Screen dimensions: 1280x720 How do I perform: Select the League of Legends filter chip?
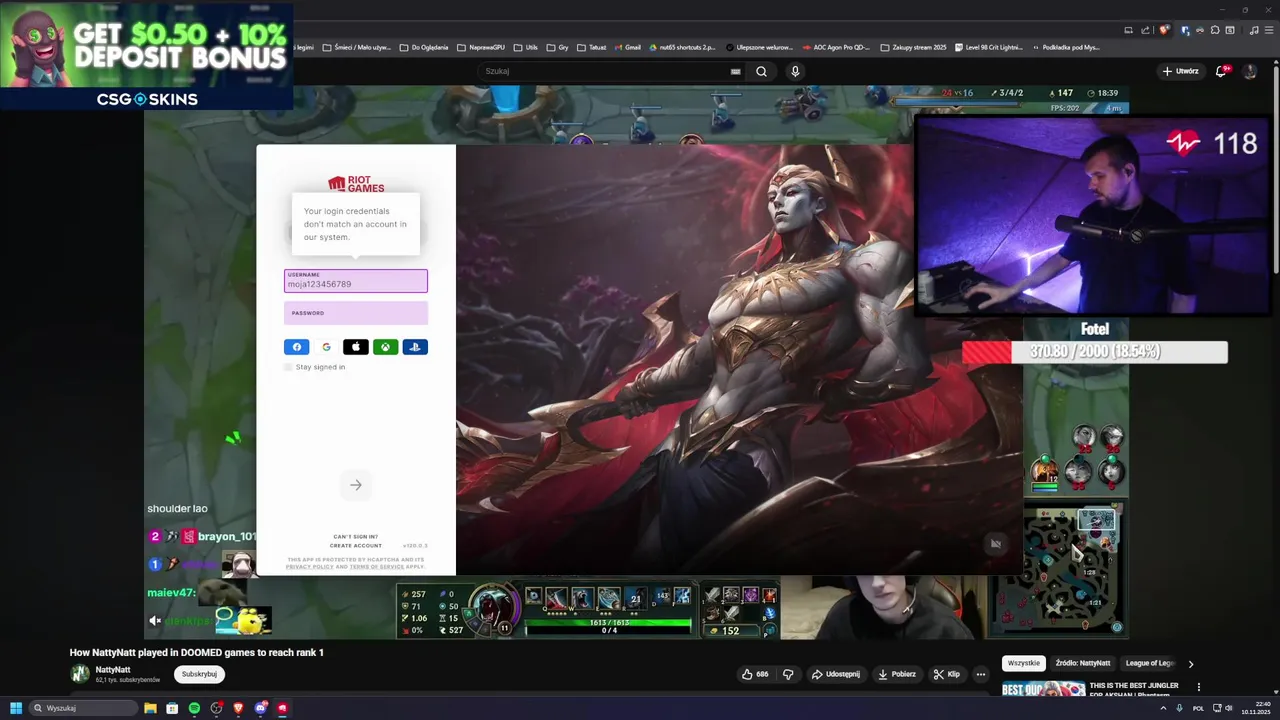pyautogui.click(x=1150, y=663)
